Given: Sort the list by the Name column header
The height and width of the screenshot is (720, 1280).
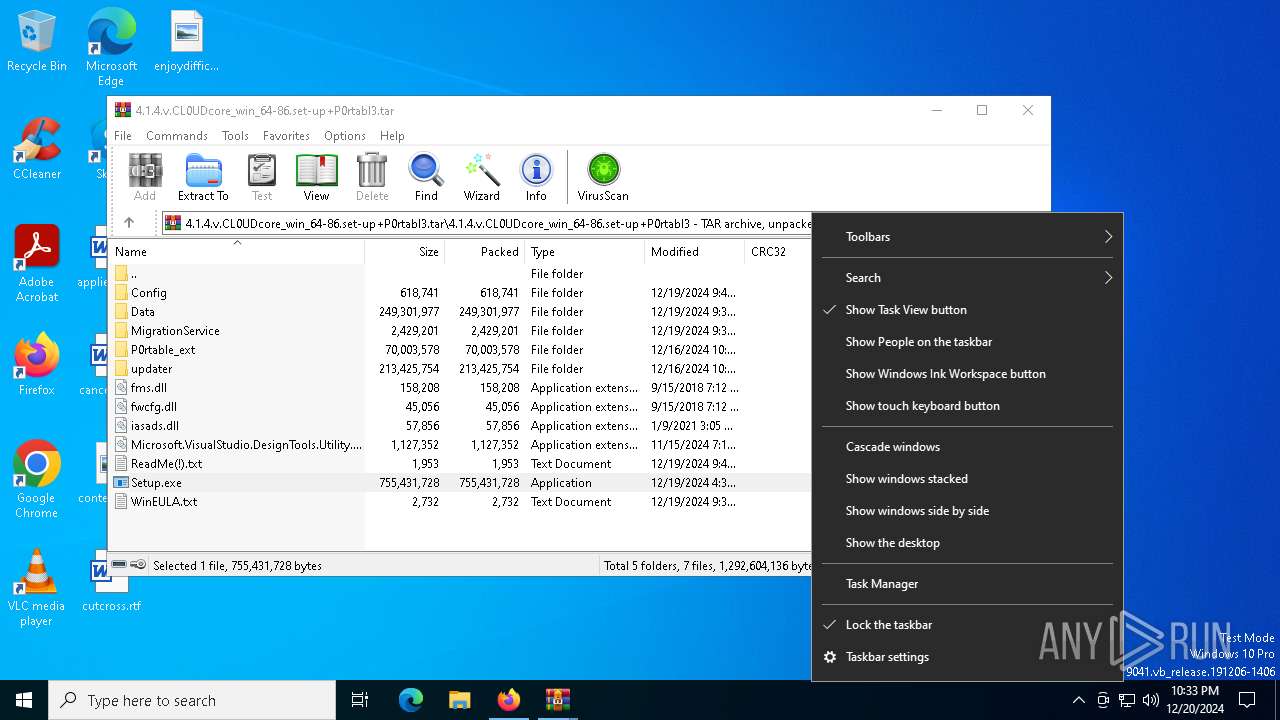Looking at the screenshot, I should (237, 251).
